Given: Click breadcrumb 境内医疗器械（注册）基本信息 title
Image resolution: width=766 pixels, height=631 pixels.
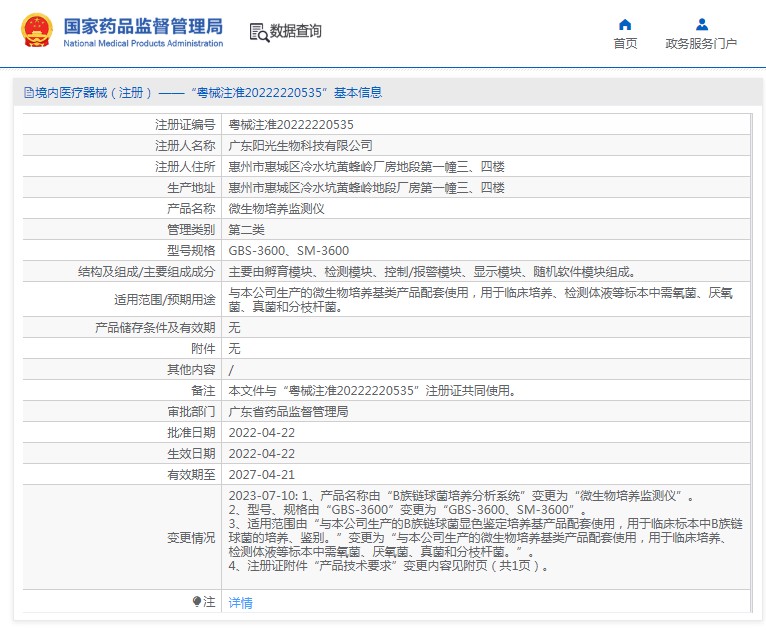Looking at the screenshot, I should [209, 92].
